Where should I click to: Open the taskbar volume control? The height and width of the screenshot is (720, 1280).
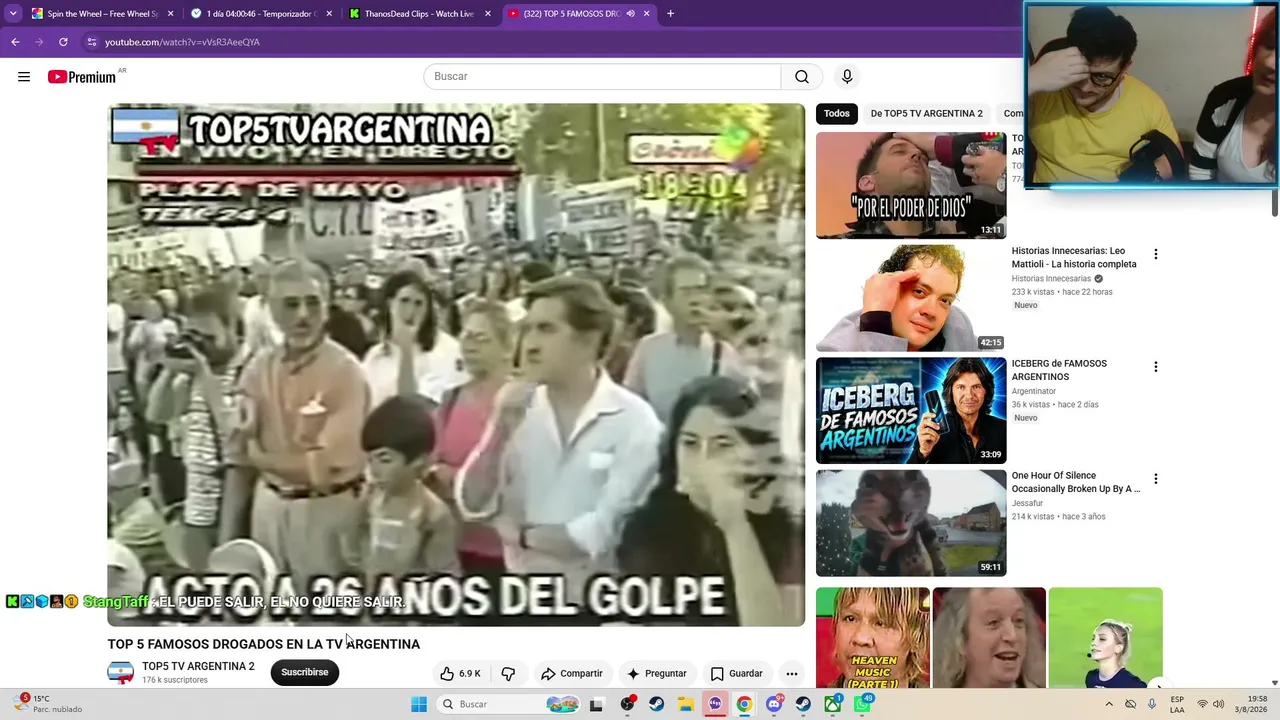1219,704
